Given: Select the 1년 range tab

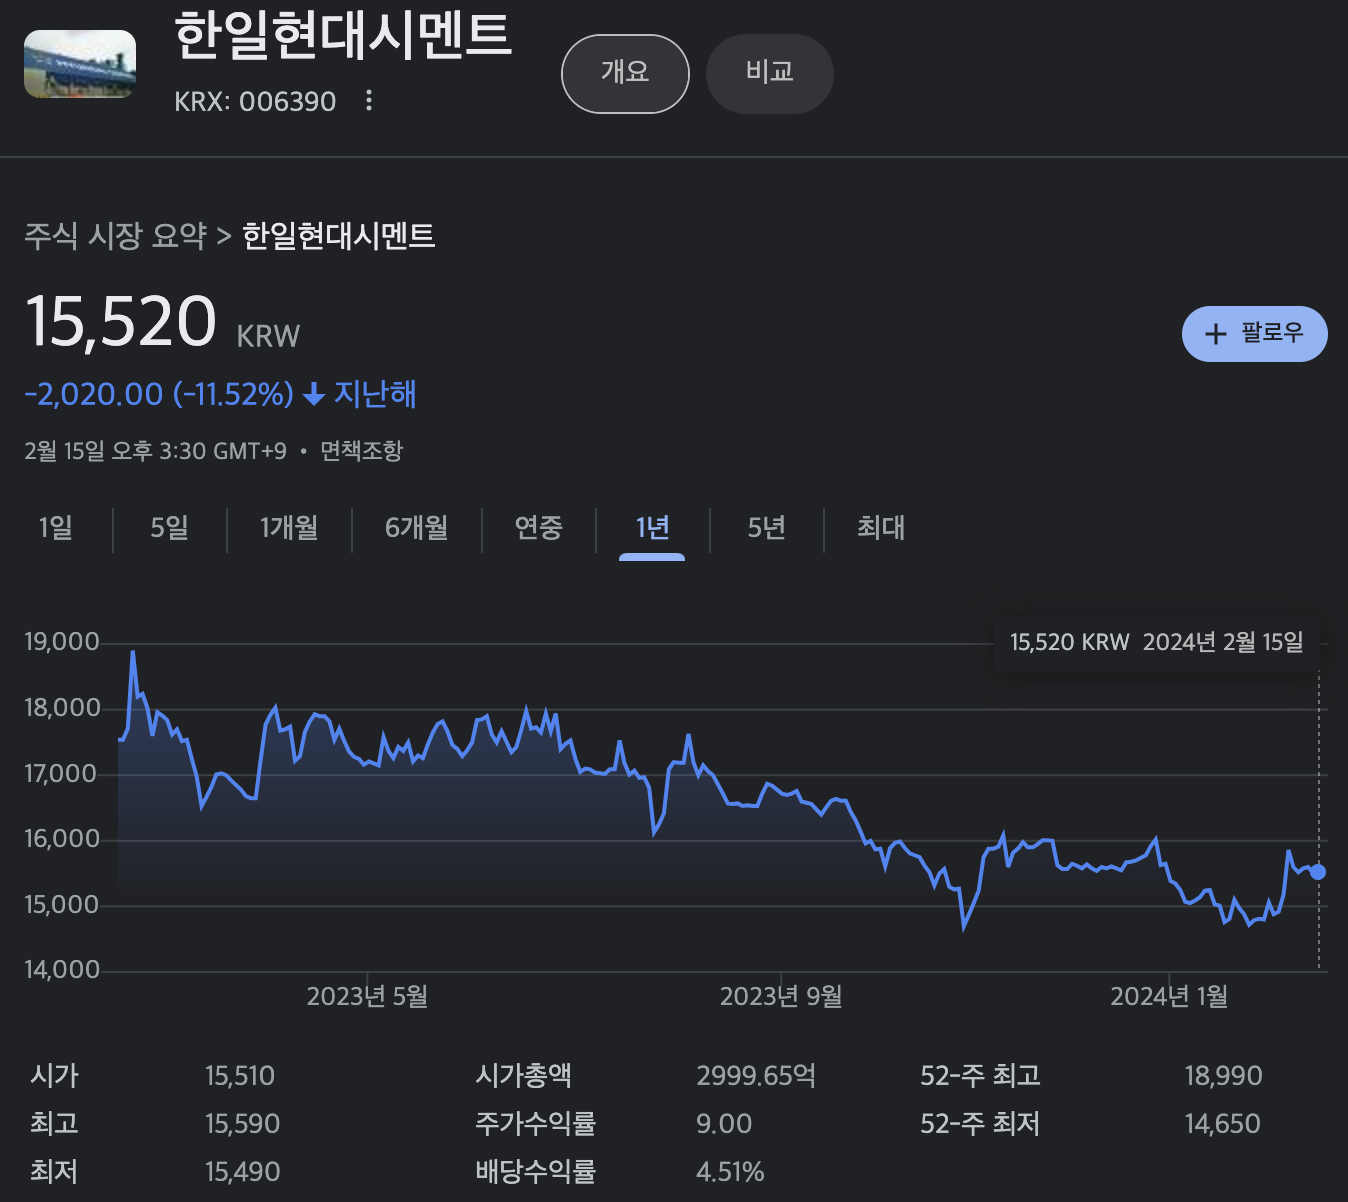Looking at the screenshot, I should (x=652, y=527).
